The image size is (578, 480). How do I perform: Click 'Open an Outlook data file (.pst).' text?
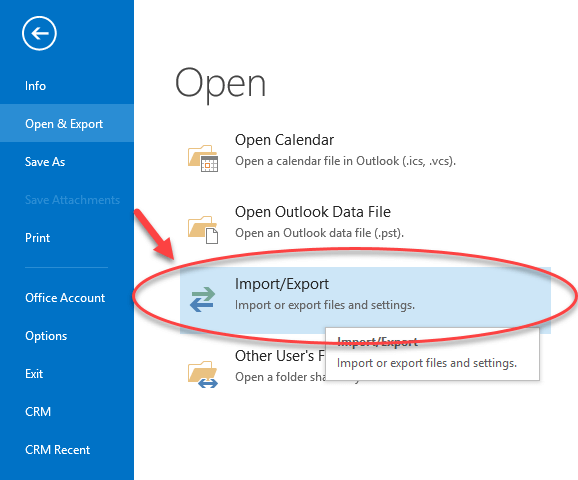319,233
